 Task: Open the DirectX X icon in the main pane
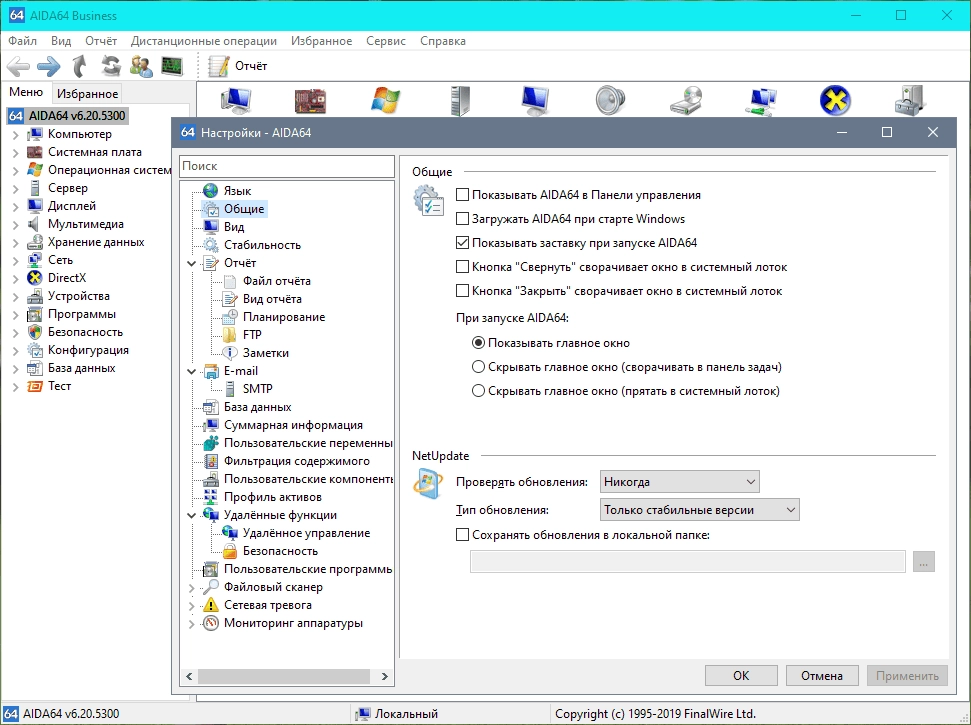835,100
